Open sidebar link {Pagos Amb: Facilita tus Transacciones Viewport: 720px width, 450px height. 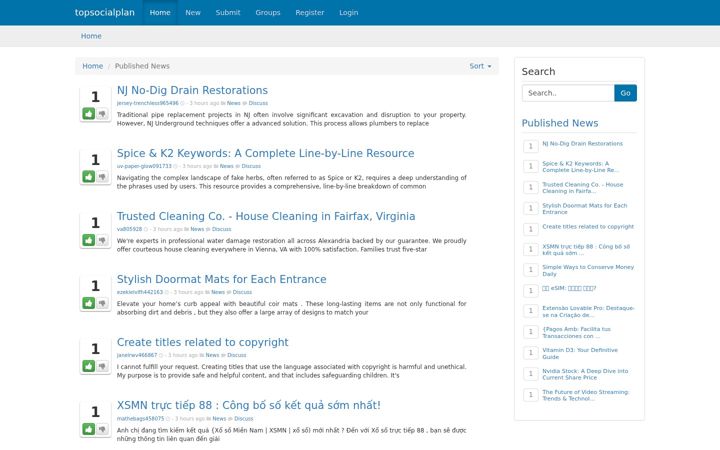pyautogui.click(x=576, y=332)
